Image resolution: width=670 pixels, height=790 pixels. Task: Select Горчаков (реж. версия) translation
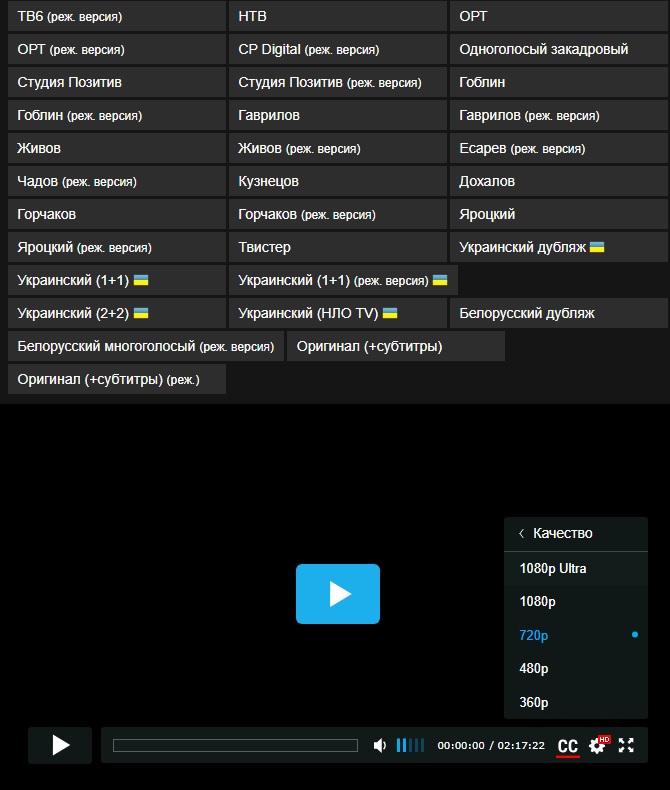point(338,214)
